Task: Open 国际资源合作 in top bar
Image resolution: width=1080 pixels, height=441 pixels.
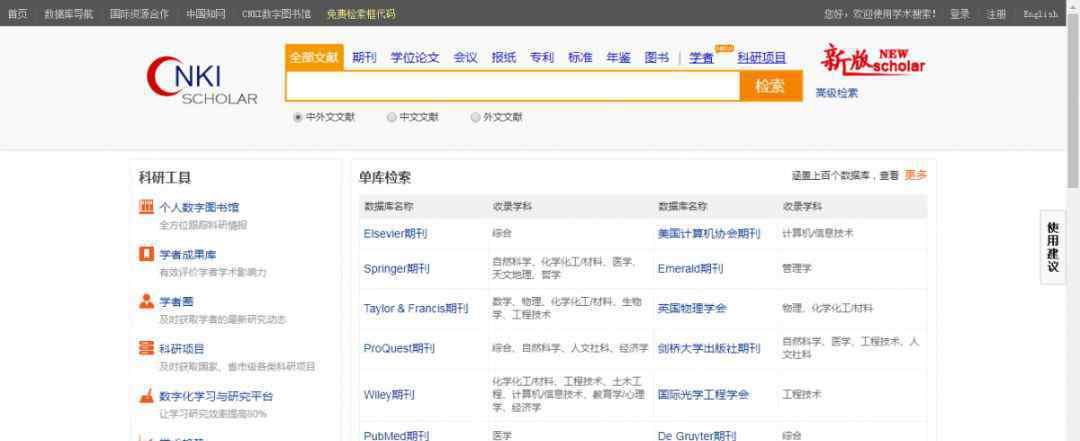Action: [x=139, y=14]
